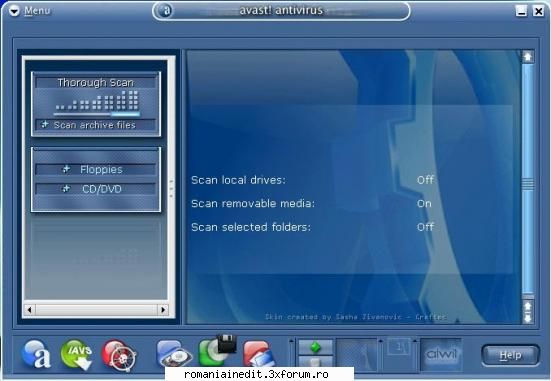Click left arrow of left panel scrollbar
This screenshot has width=551, height=381.
(x=30, y=310)
